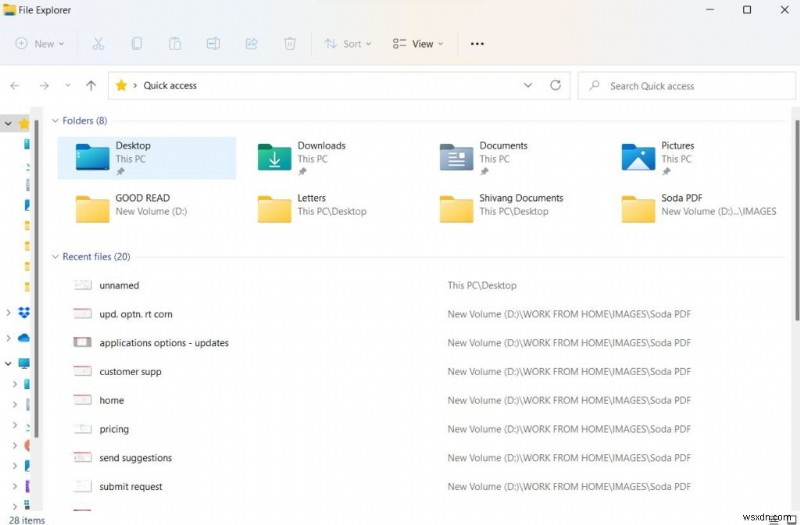
Task: Go back with the left arrow
Action: [x=15, y=86]
